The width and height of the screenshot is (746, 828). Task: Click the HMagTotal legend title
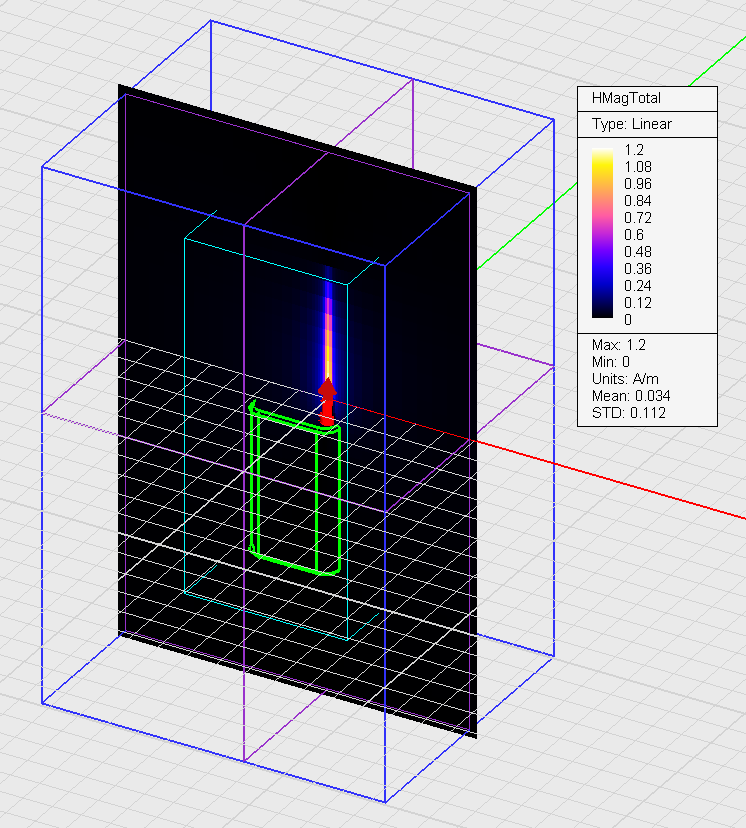(627, 98)
